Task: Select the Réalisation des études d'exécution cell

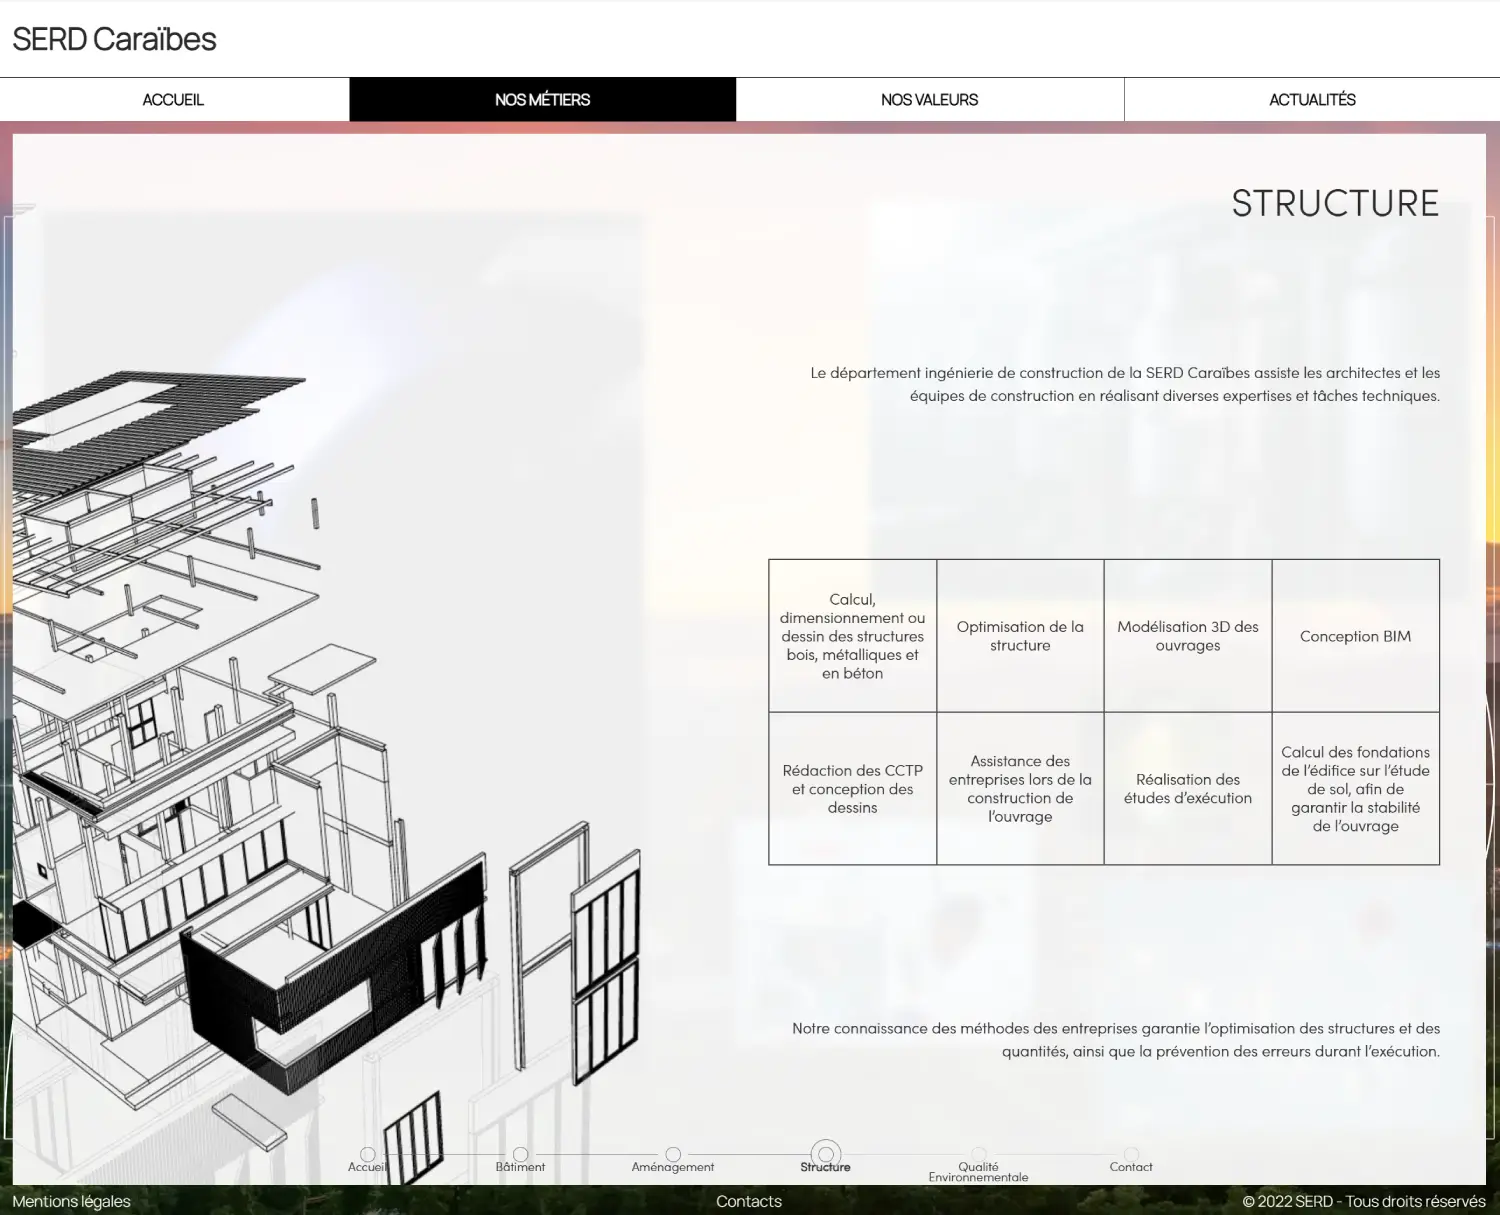Action: click(1188, 789)
